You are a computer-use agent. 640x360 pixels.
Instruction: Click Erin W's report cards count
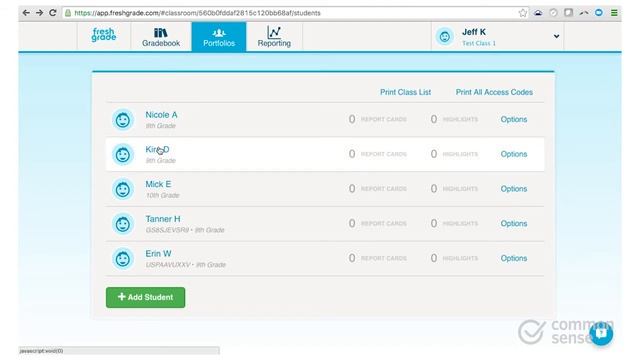(x=377, y=258)
